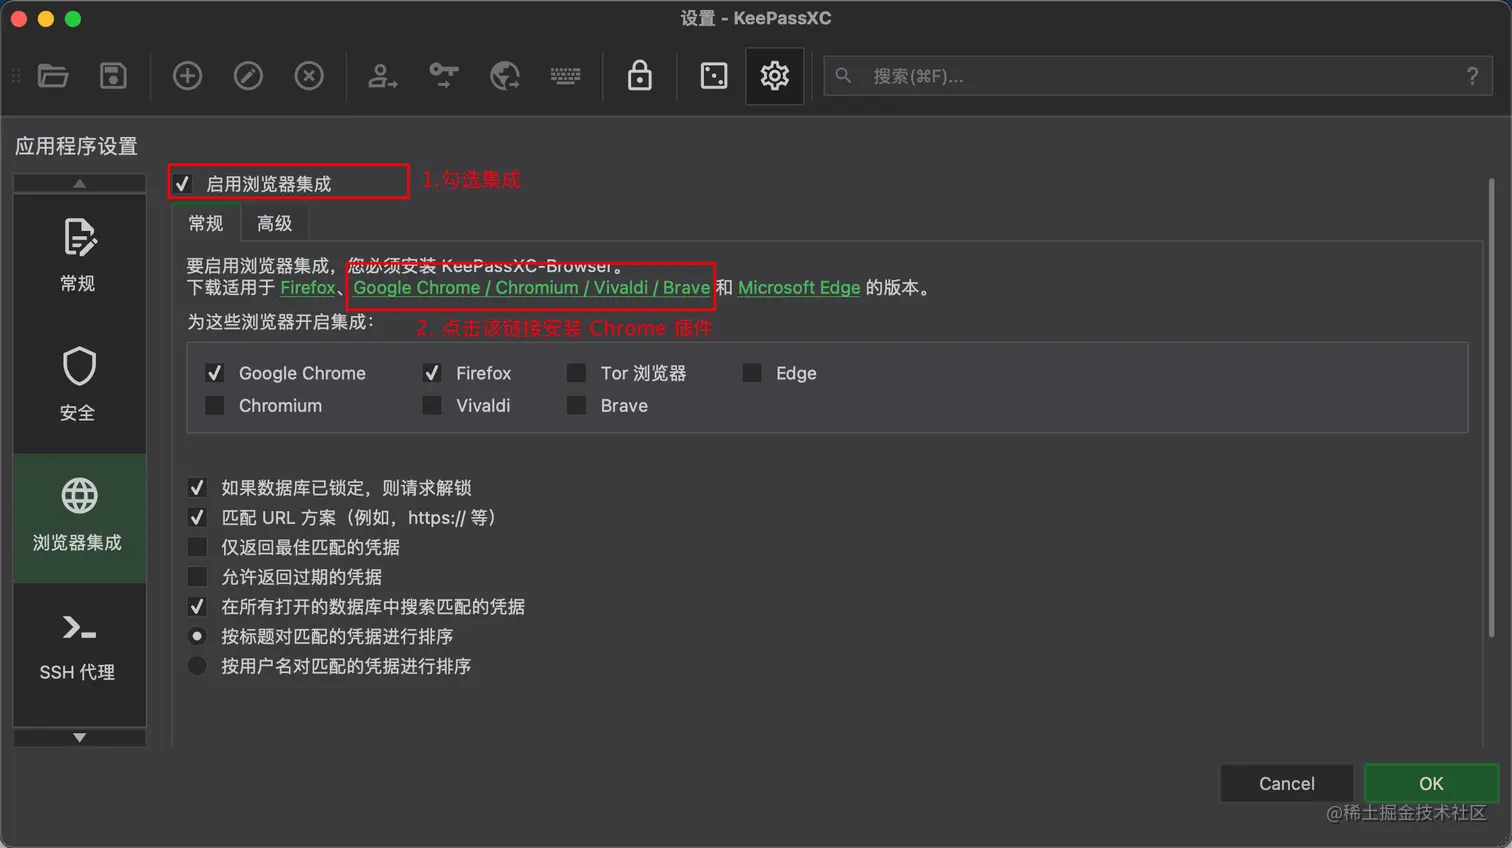Select browser integration section in sidebar
This screenshot has width=1512, height=848.
[x=79, y=518]
